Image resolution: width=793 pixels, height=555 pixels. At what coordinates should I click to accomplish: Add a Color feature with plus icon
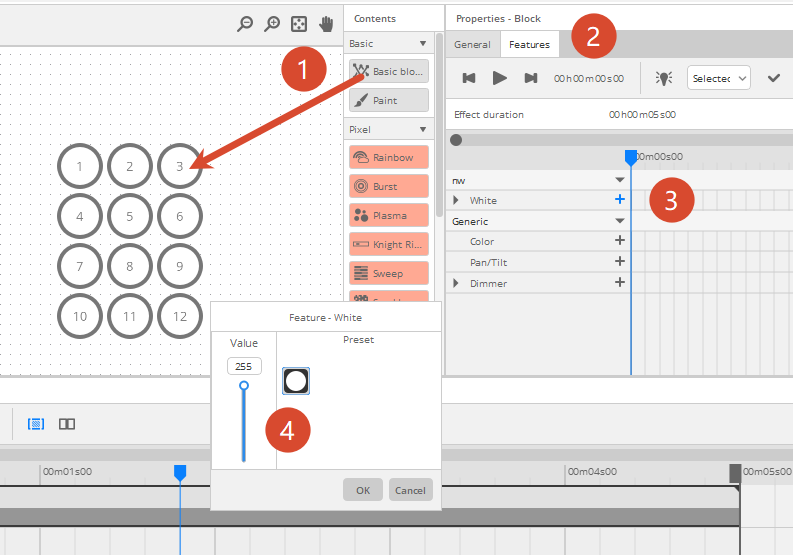(x=620, y=241)
